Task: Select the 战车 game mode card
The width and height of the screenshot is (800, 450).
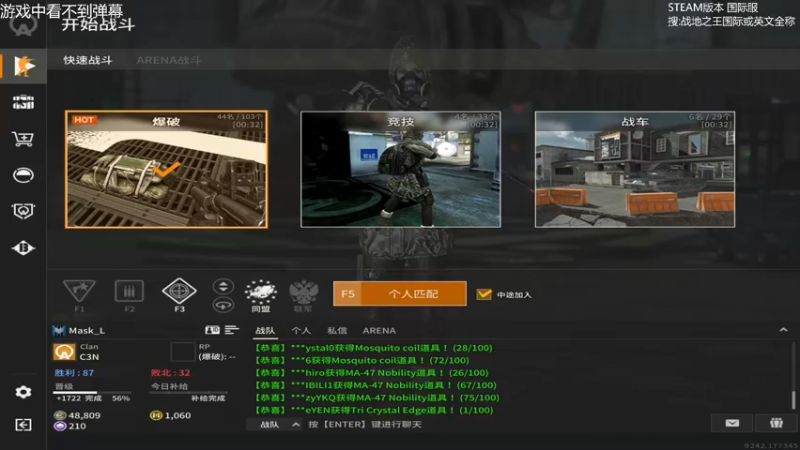Action: 635,169
